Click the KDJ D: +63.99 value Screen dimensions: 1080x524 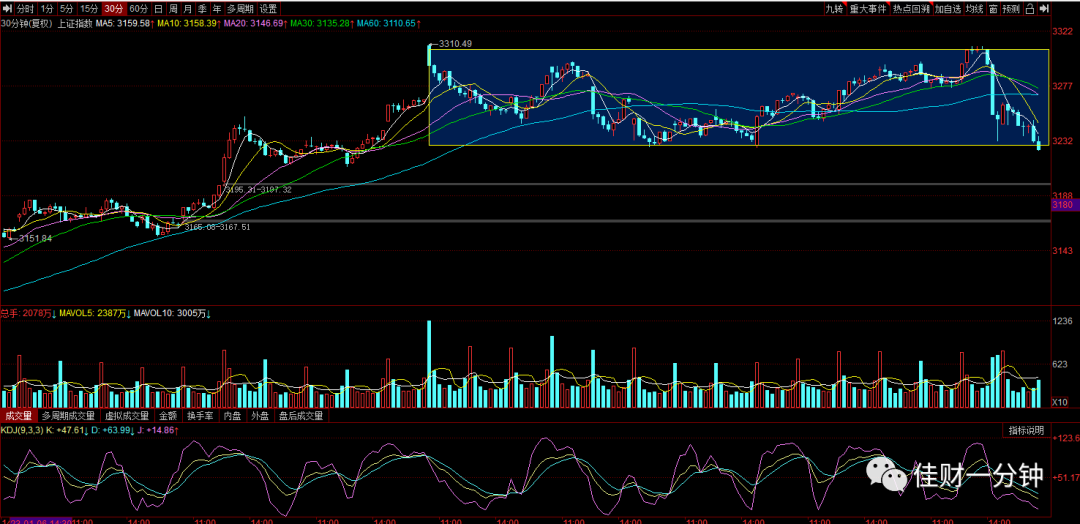[x=113, y=430]
